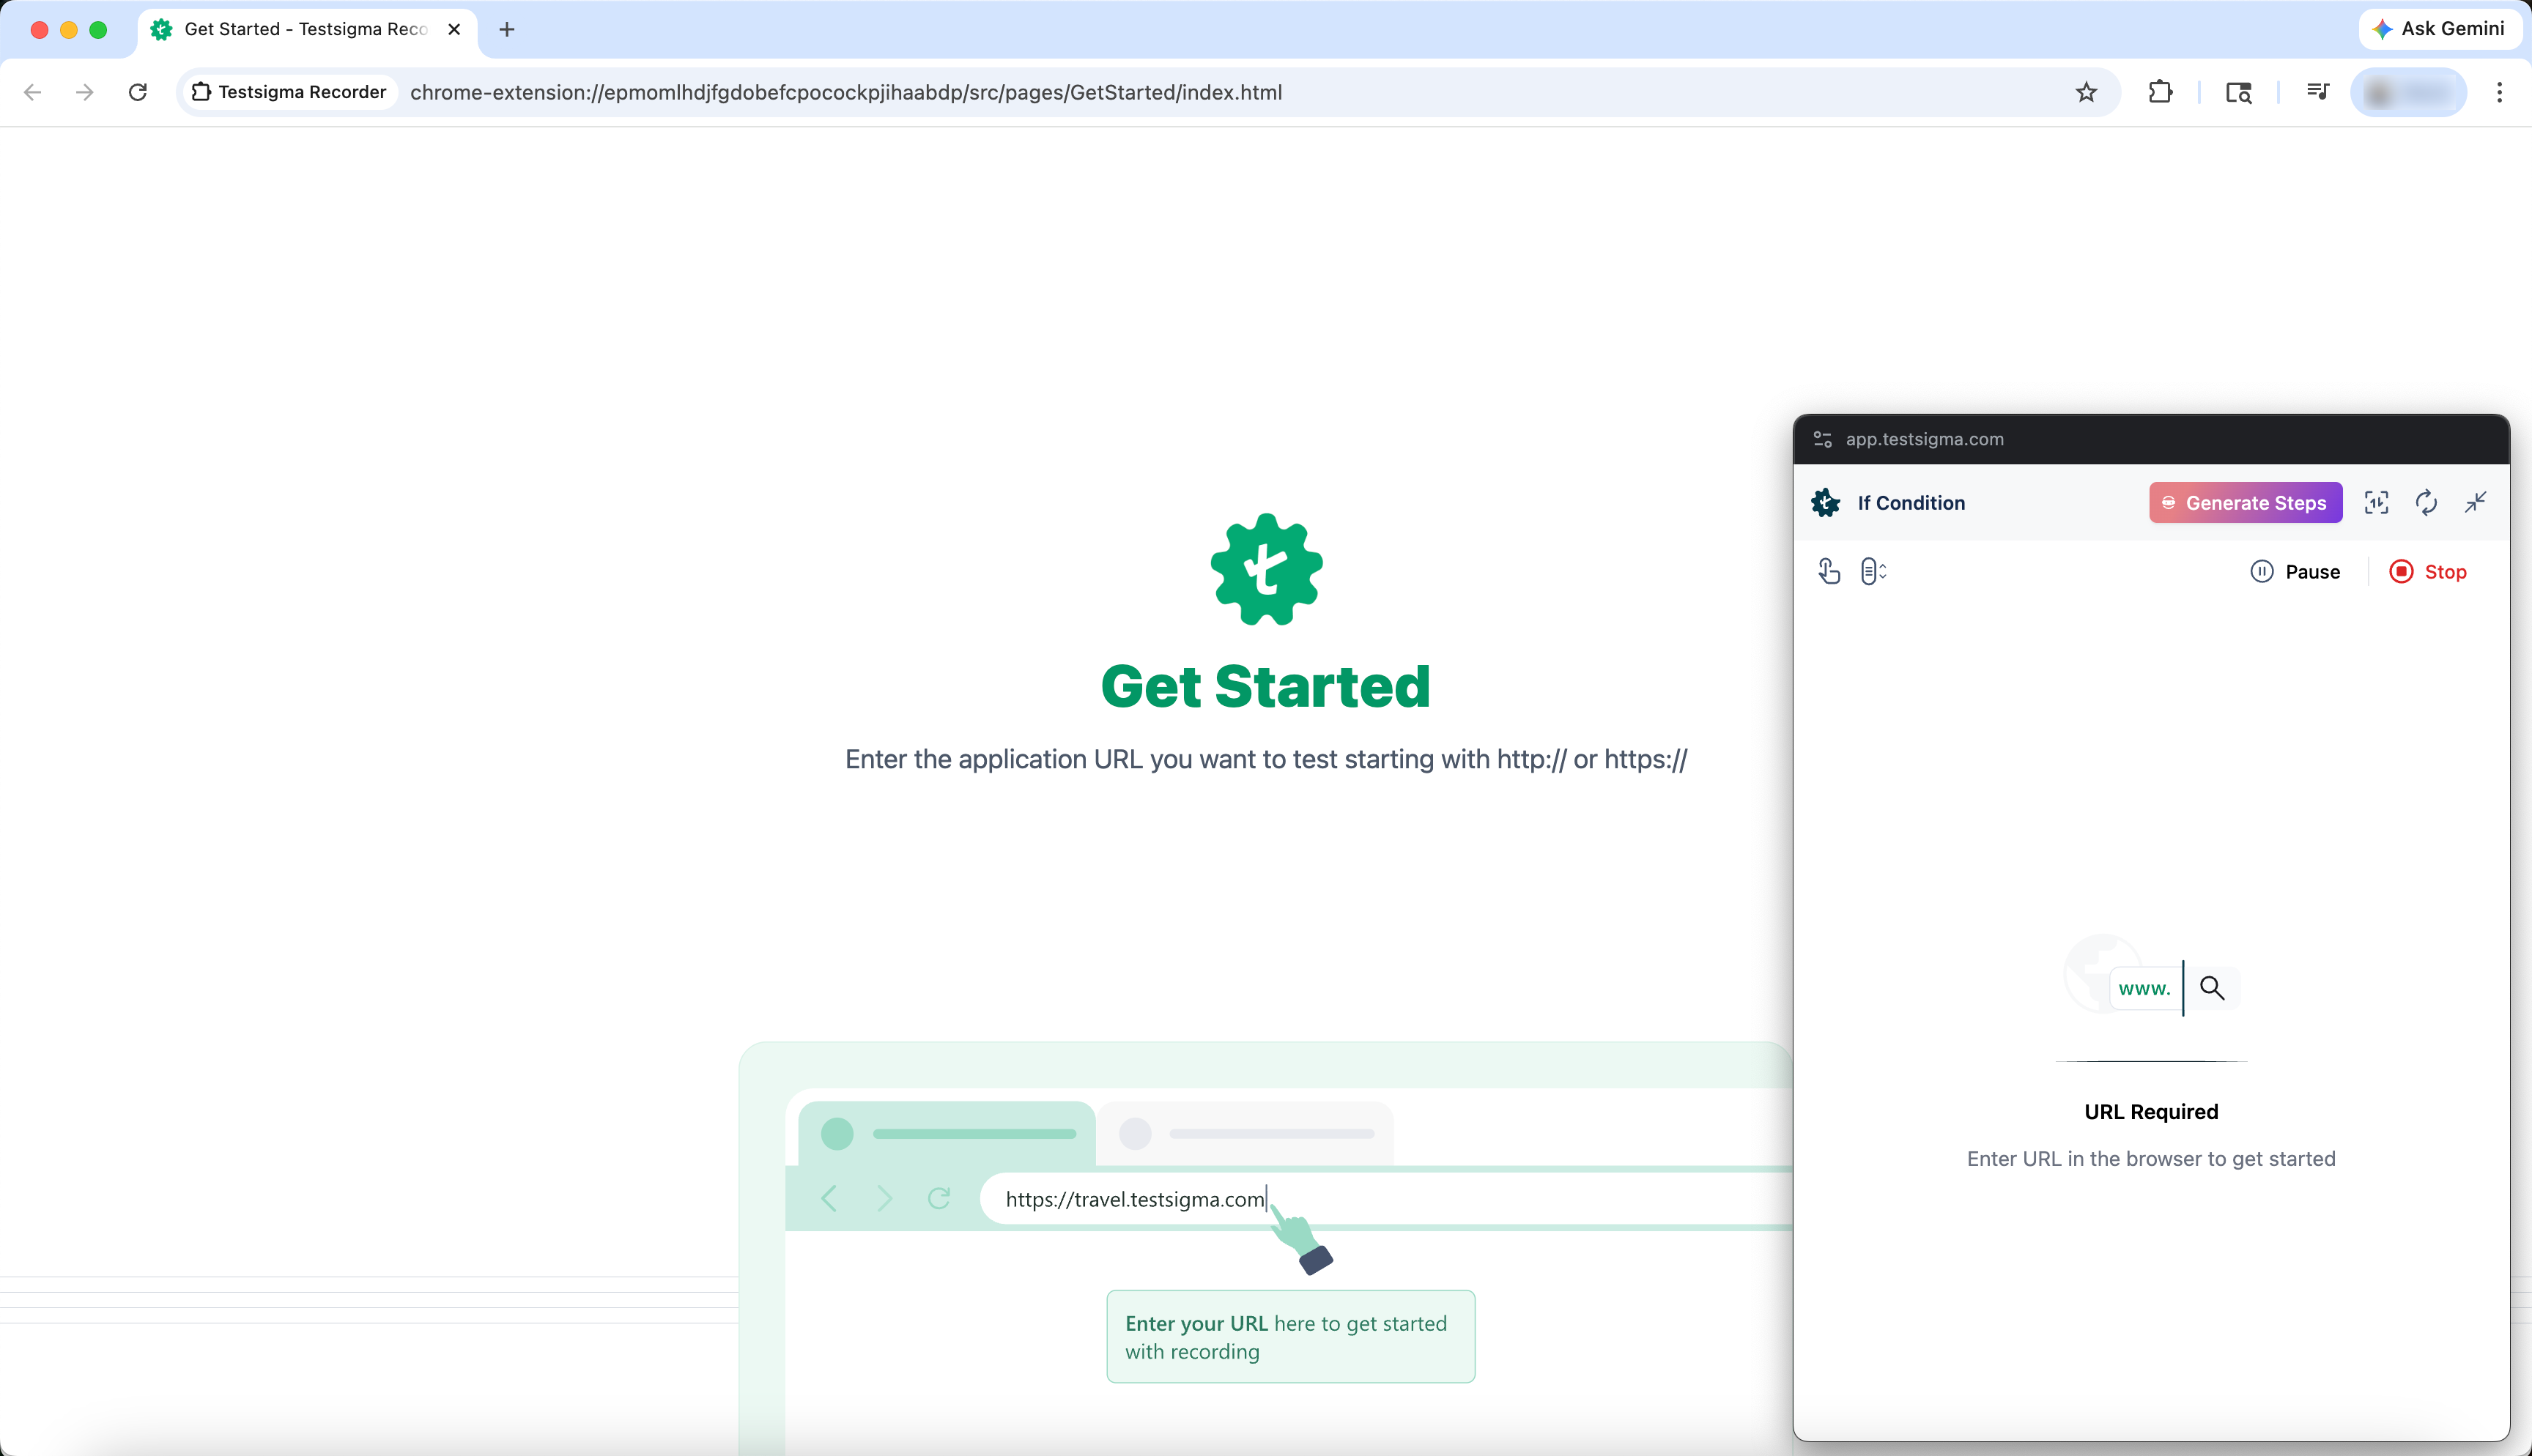Image resolution: width=2532 pixels, height=1456 pixels.
Task: Click the Get Started heading
Action: pyautogui.click(x=1266, y=686)
